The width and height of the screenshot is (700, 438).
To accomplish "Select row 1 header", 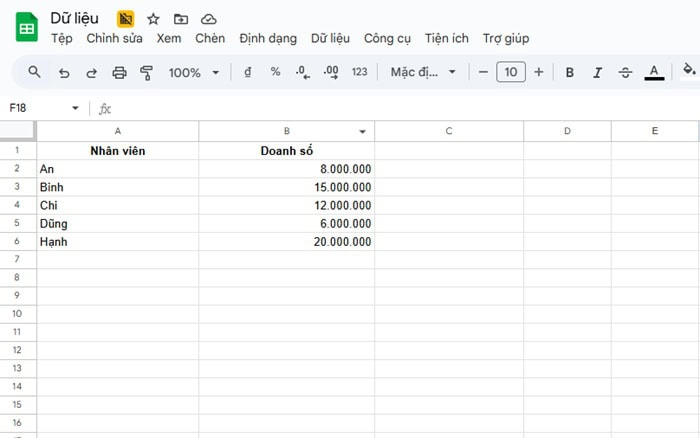I will pyautogui.click(x=18, y=150).
